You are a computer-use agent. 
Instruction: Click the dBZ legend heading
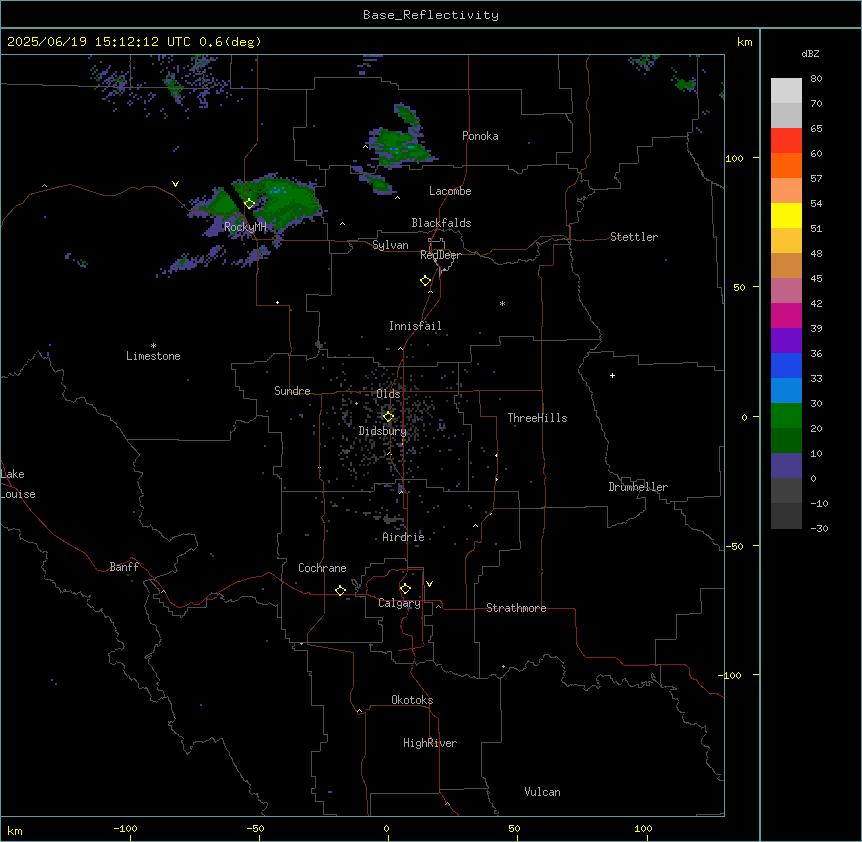point(810,53)
